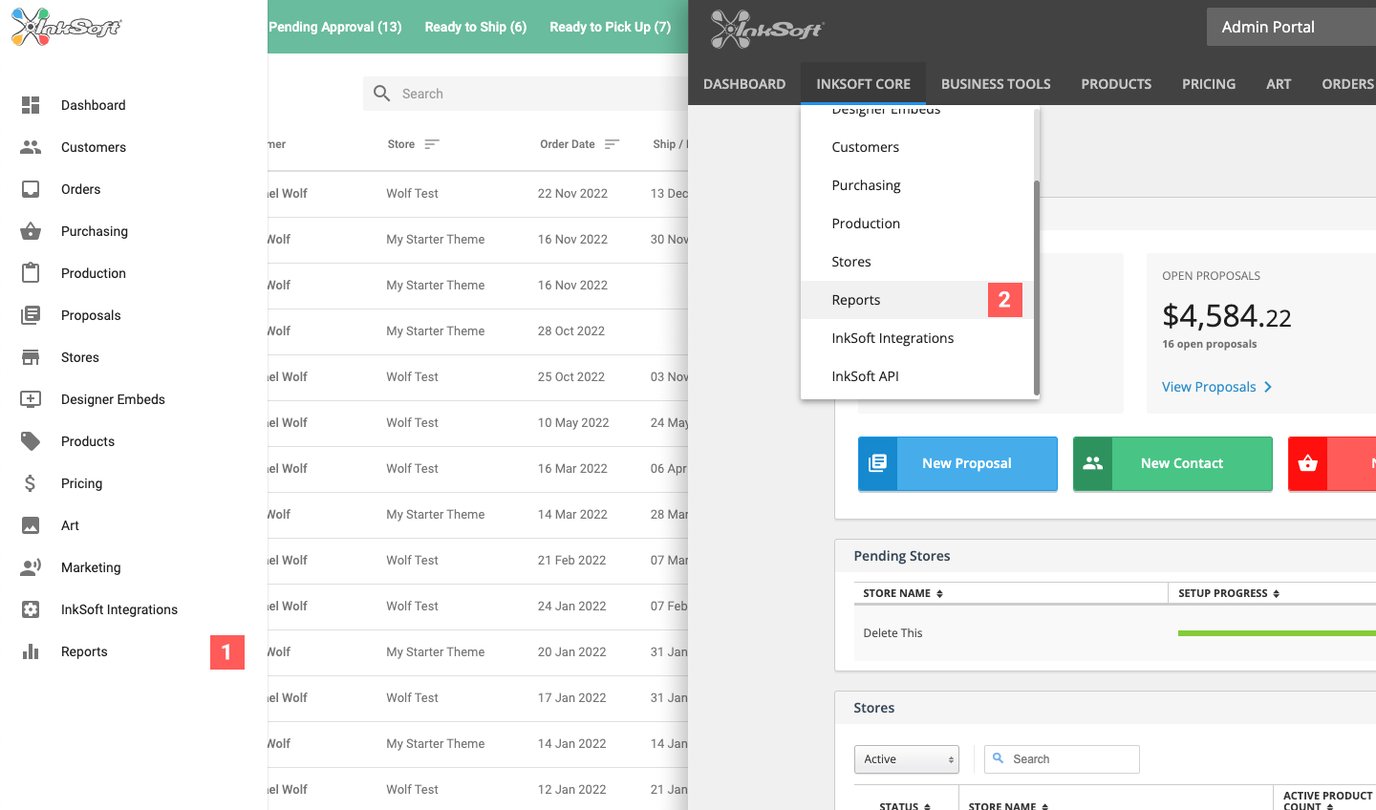1376x810 pixels.
Task: Click the Stores storefront icon
Action: click(31, 357)
